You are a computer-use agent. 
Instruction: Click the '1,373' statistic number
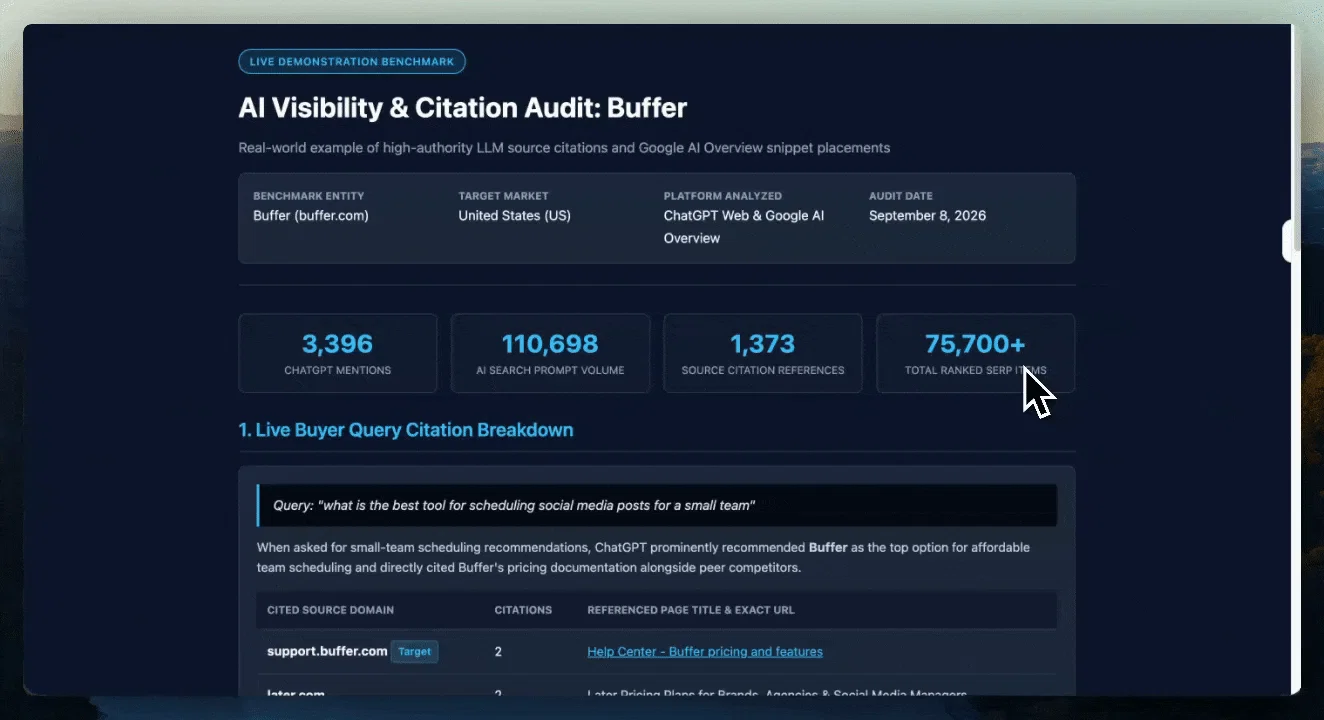pyautogui.click(x=763, y=344)
